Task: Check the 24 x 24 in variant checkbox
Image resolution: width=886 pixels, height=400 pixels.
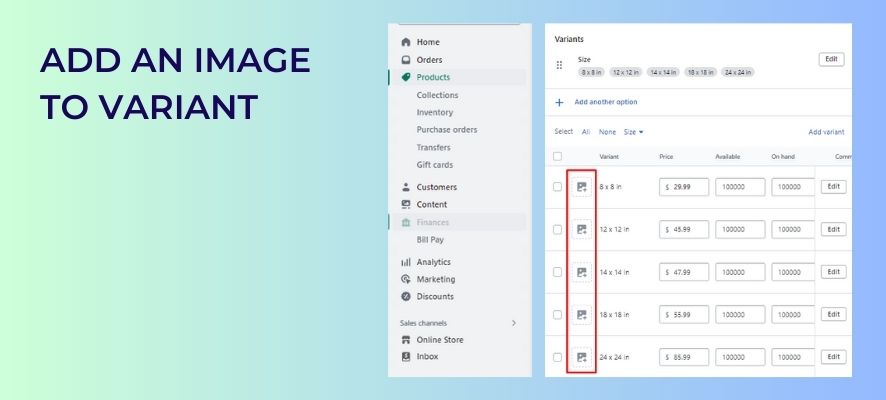Action: (558, 357)
